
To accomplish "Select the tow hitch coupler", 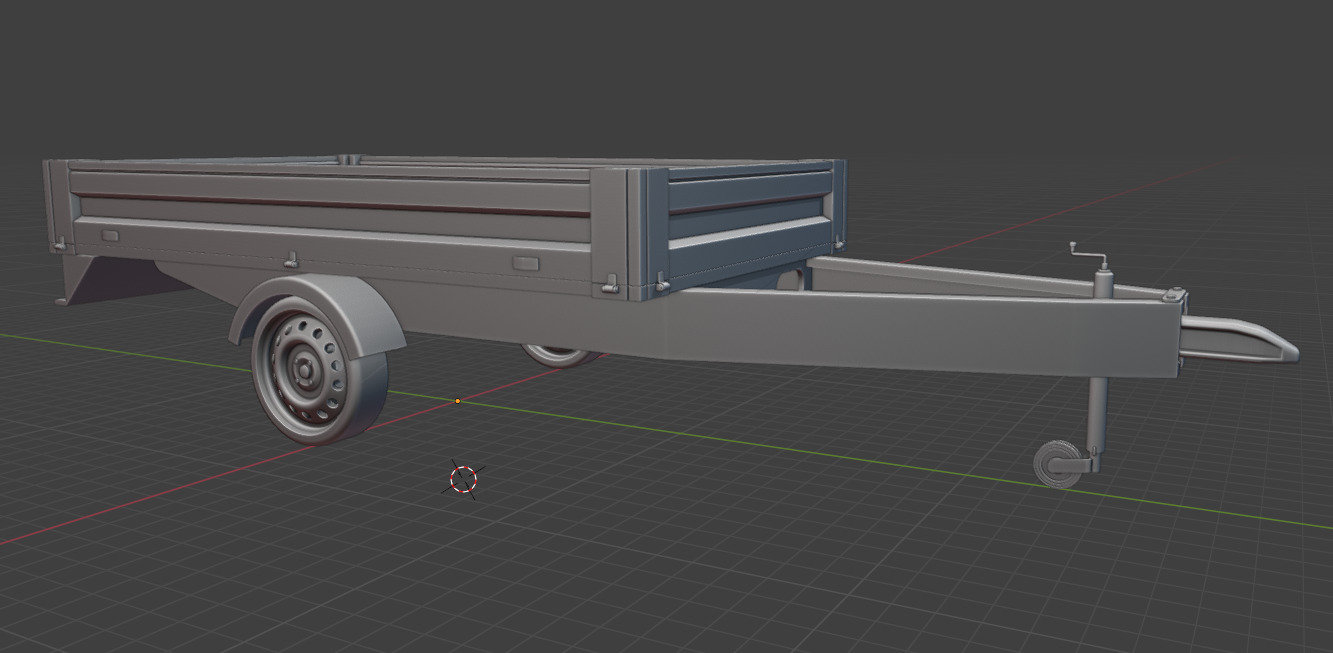I will tap(1238, 342).
